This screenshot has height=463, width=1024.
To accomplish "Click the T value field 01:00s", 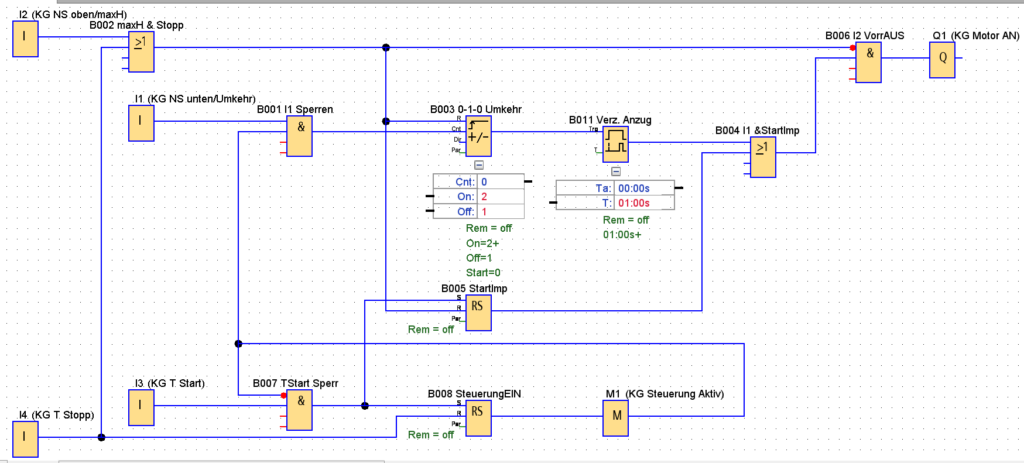I will (644, 203).
